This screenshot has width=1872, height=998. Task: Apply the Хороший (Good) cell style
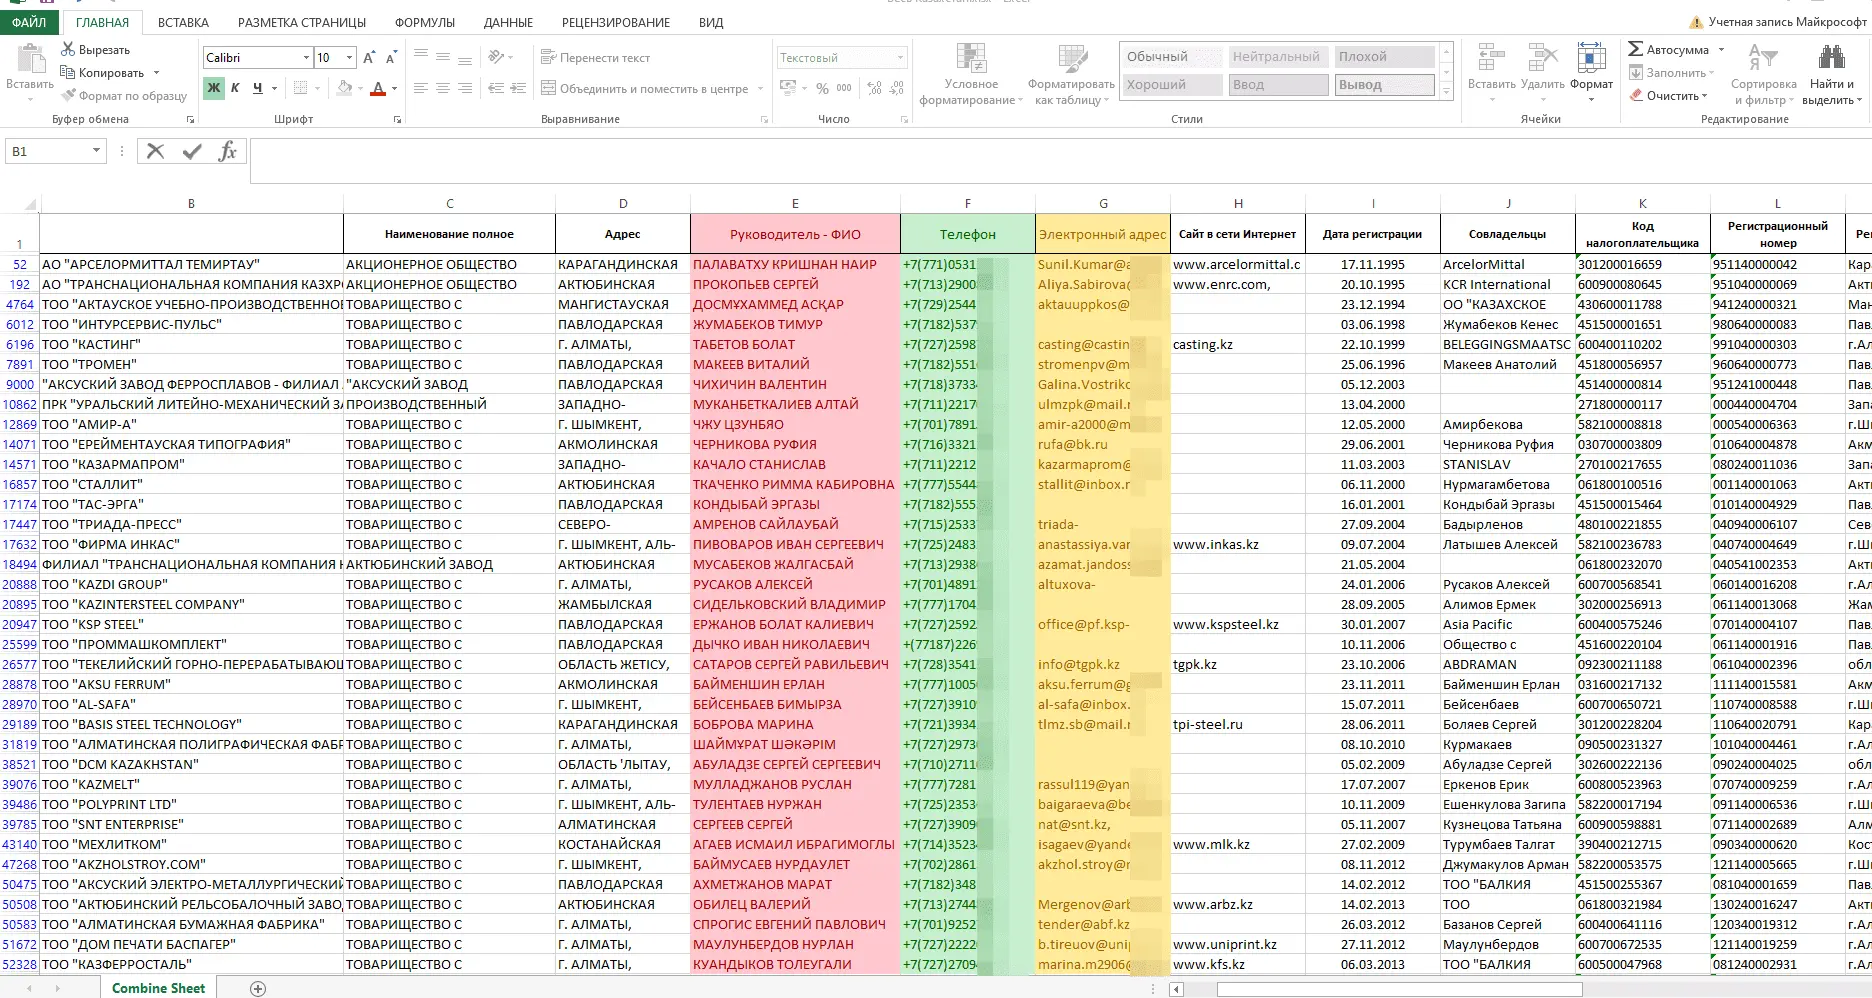[1171, 85]
